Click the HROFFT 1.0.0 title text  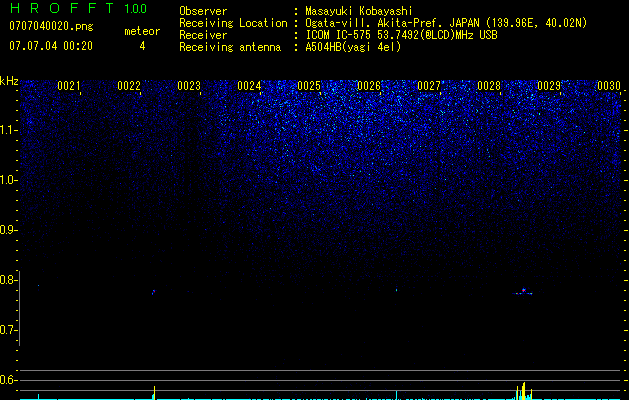pyautogui.click(x=78, y=8)
